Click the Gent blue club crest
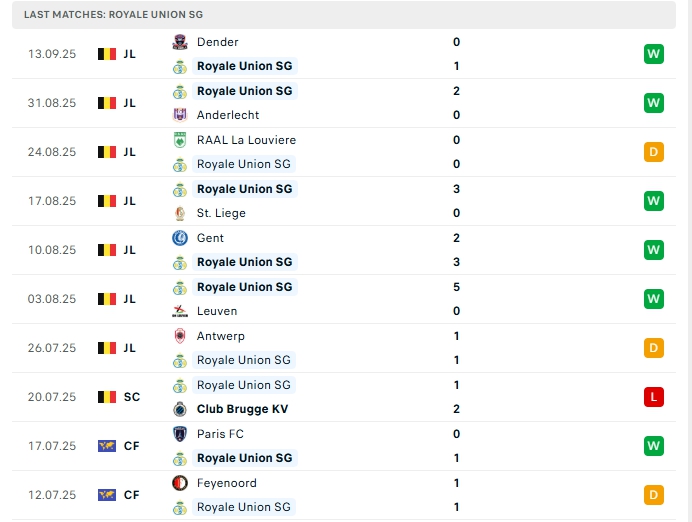This screenshot has height=522, width=692. point(180,238)
